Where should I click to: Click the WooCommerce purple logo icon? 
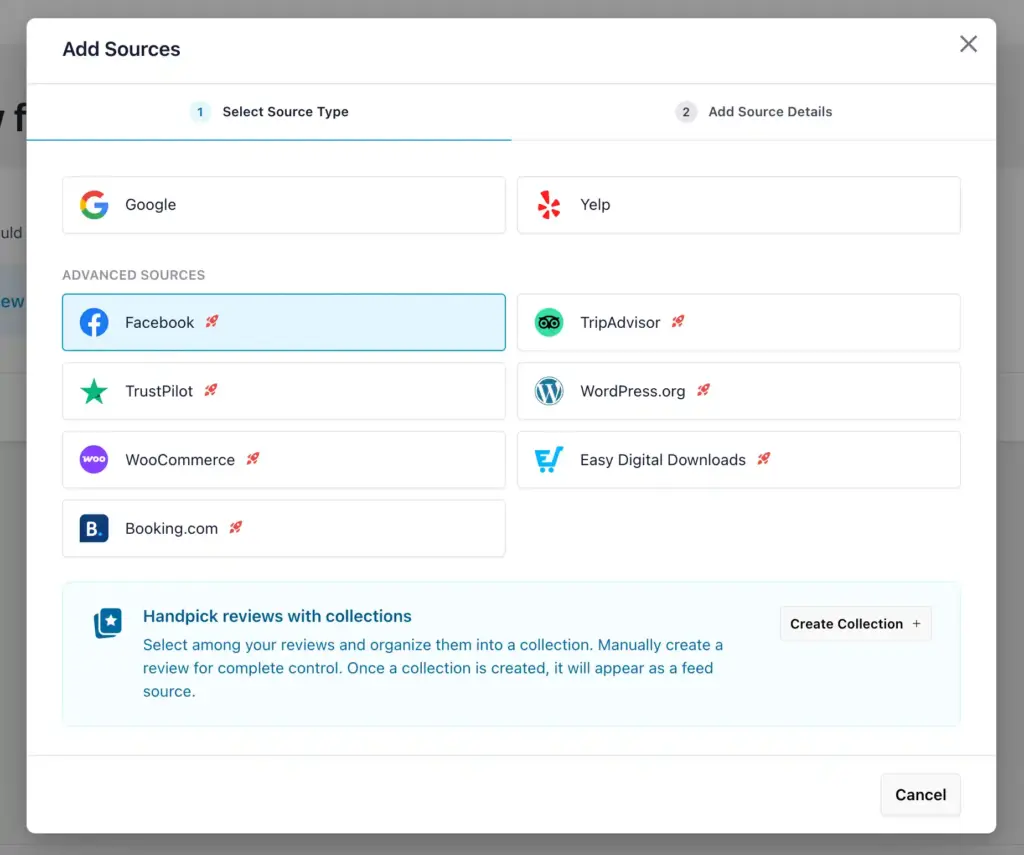[94, 460]
